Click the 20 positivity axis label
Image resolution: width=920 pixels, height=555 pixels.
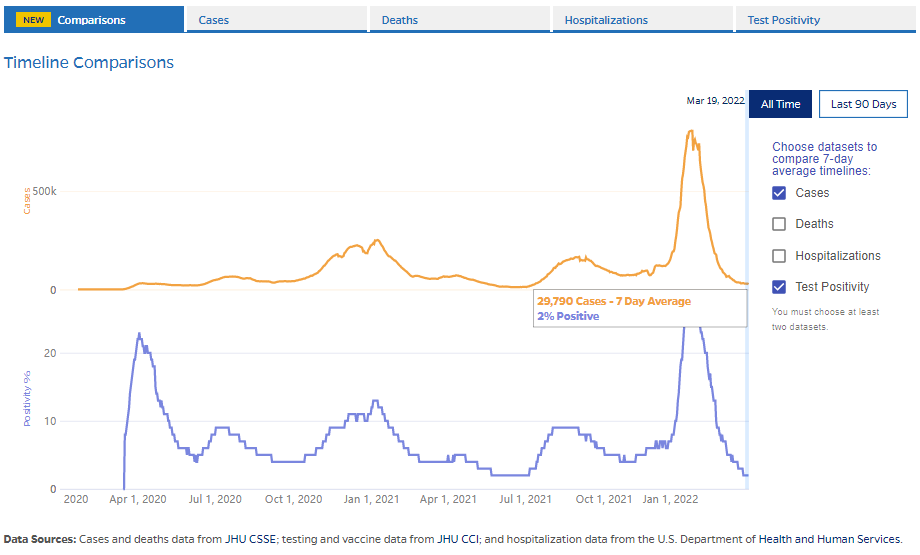(x=50, y=353)
